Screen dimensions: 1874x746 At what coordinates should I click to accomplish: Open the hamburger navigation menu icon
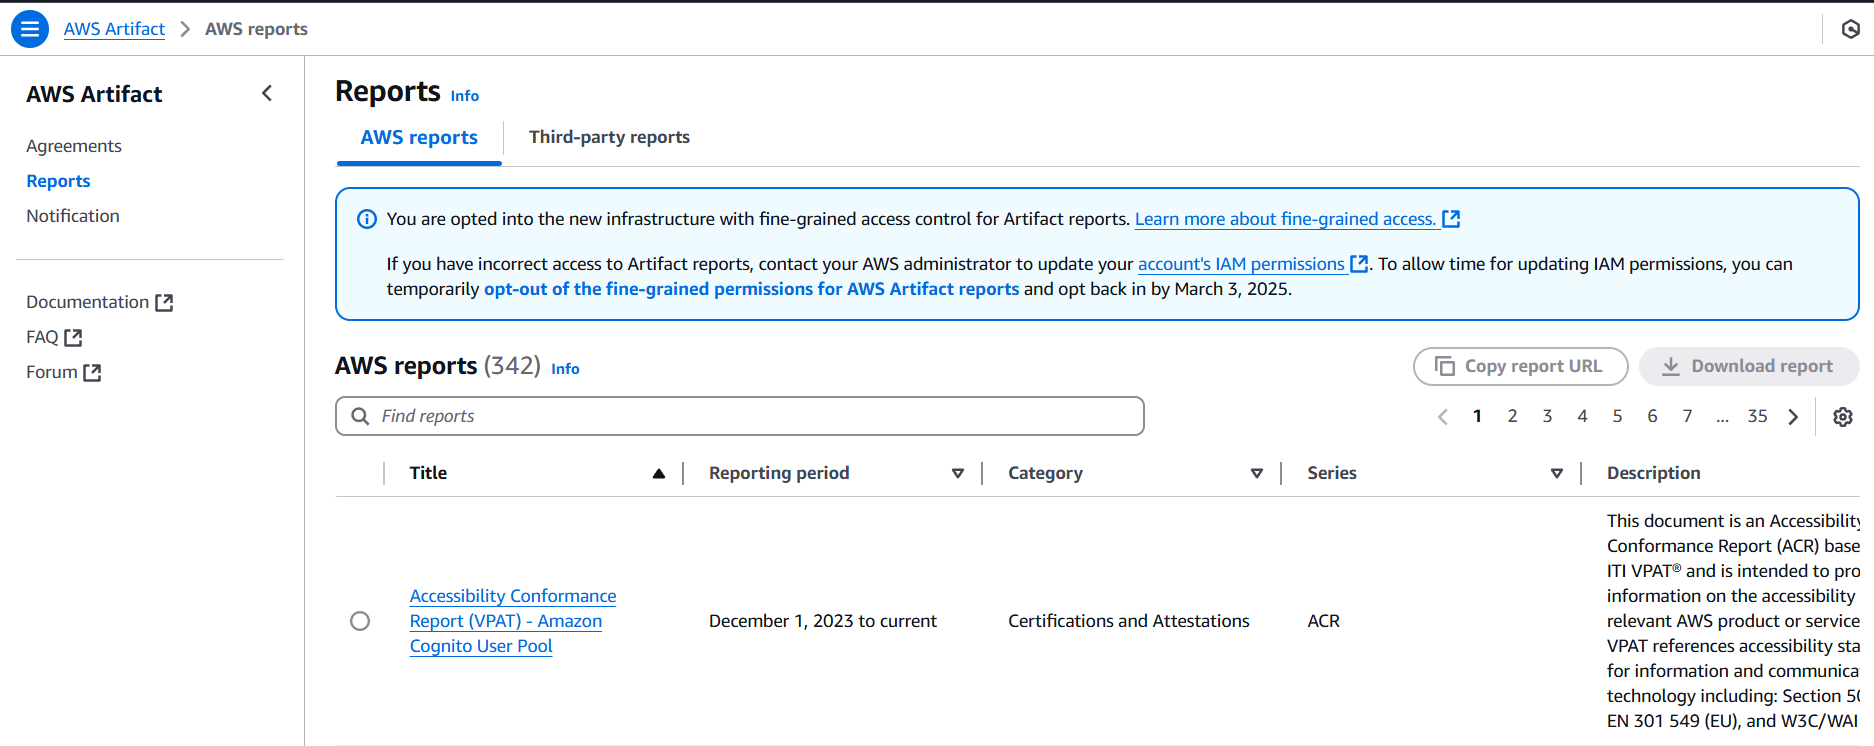point(30,29)
